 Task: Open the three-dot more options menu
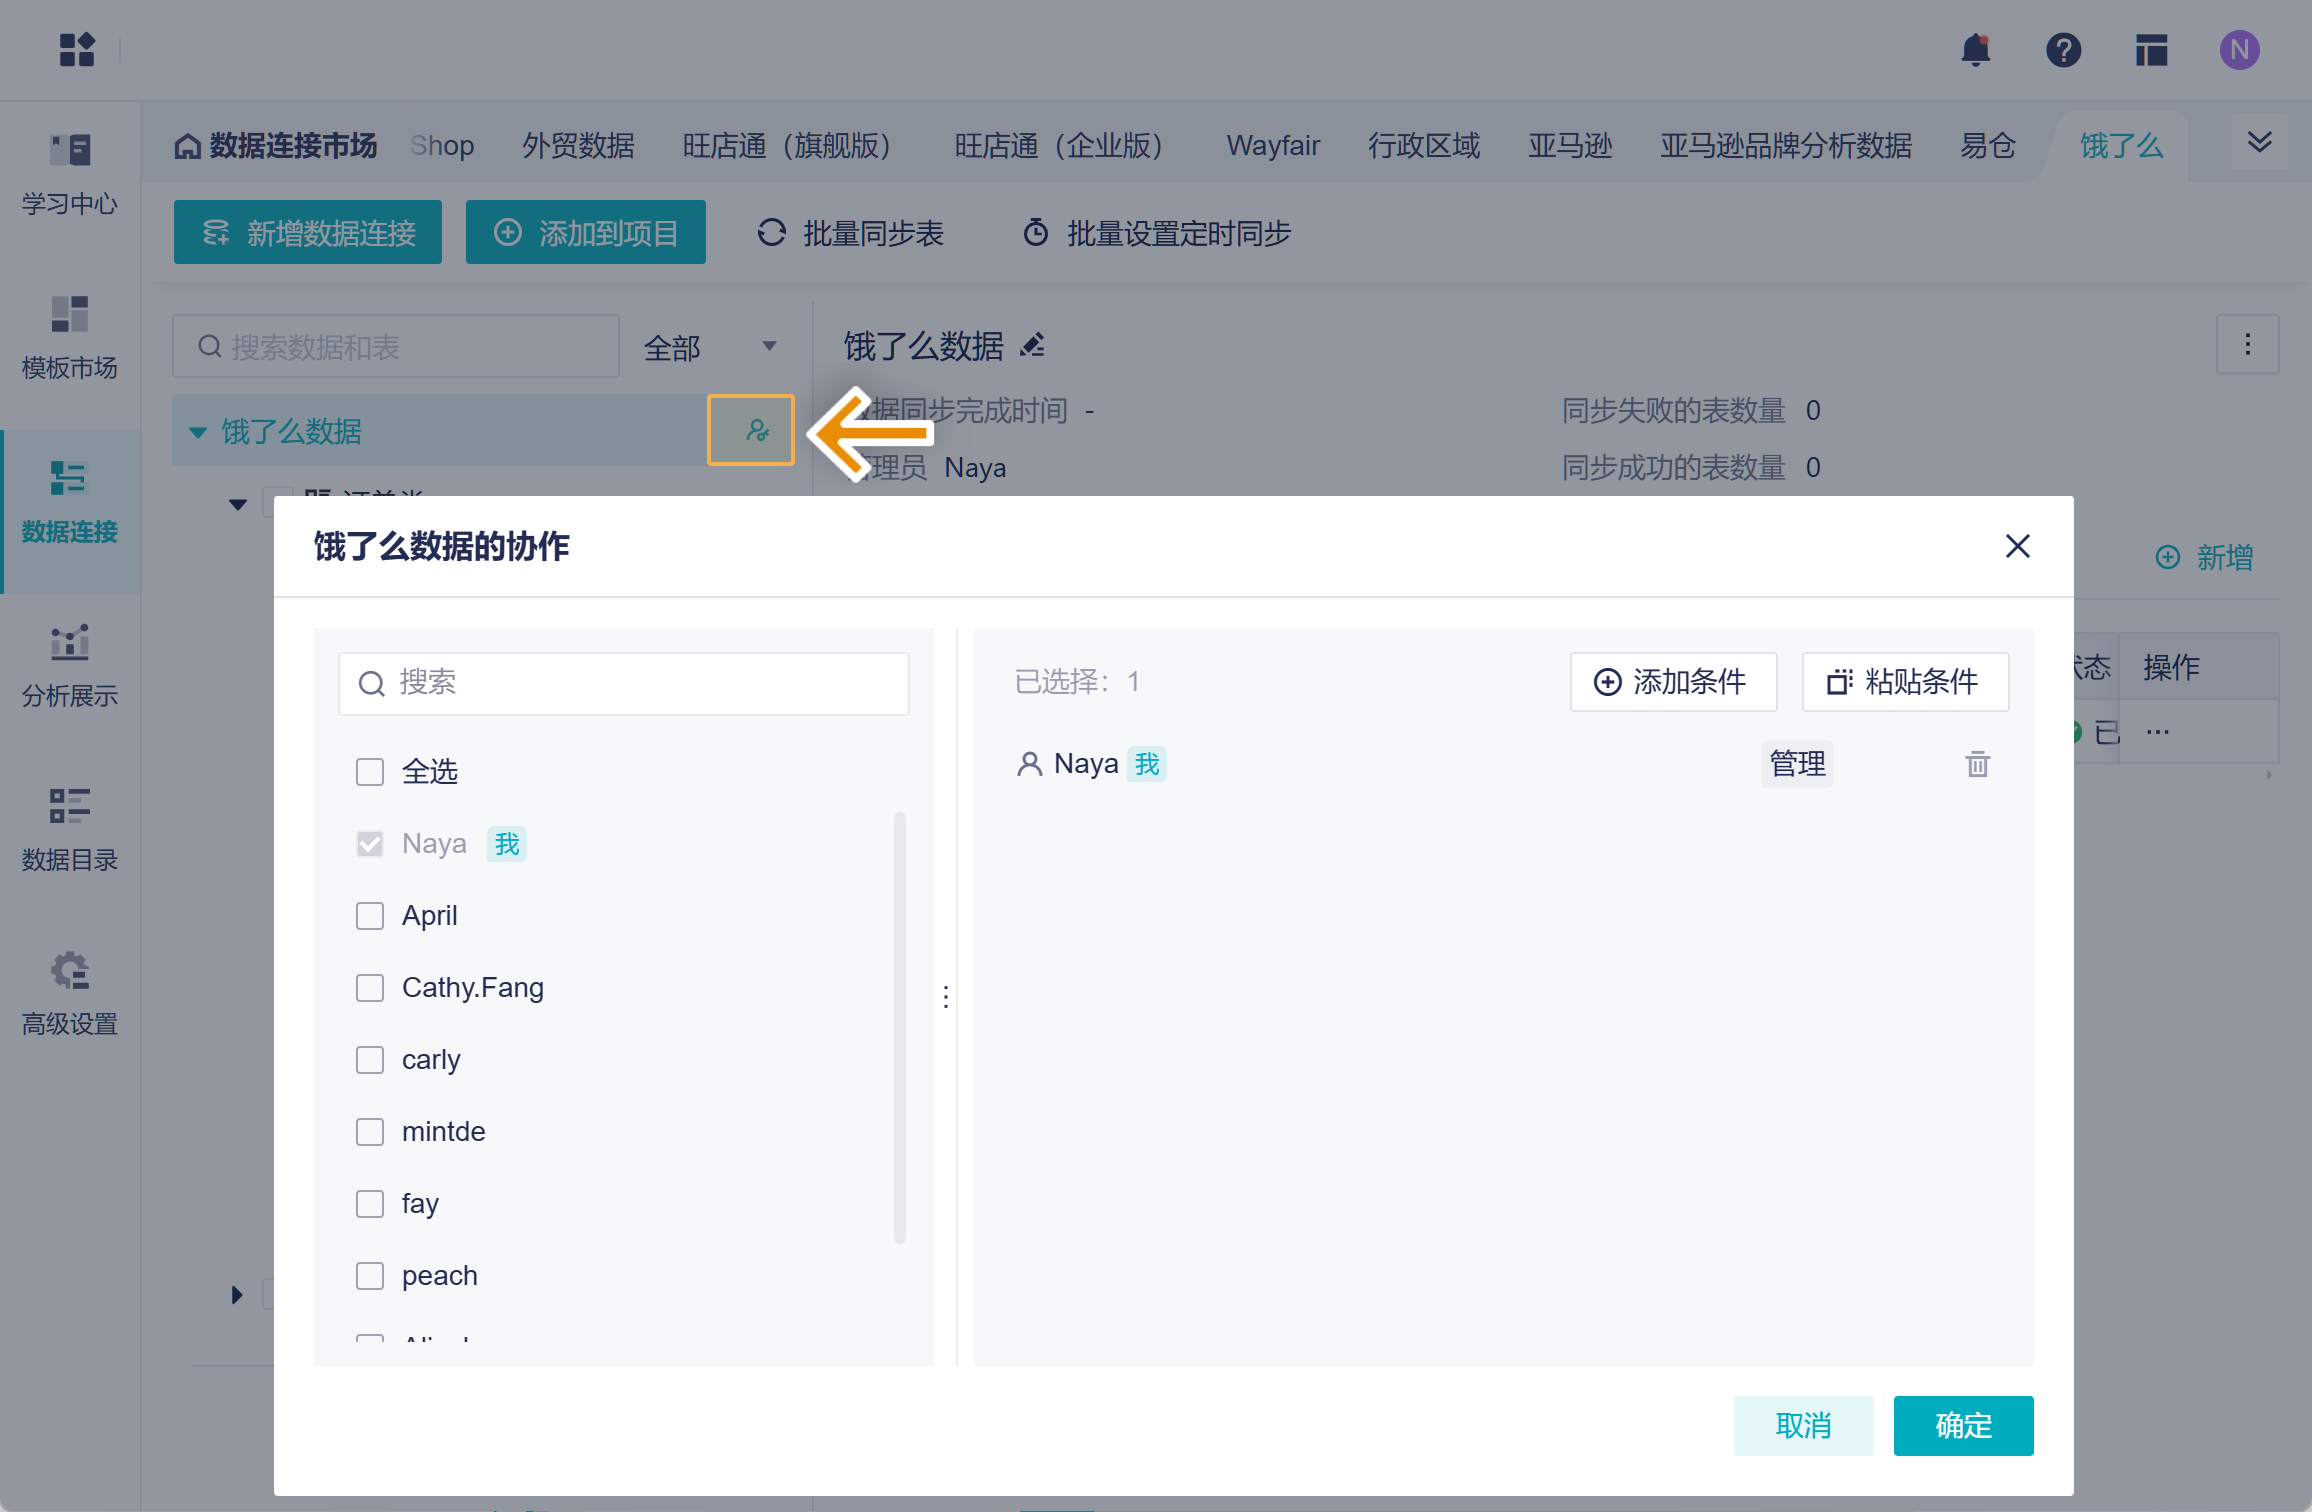click(2247, 345)
